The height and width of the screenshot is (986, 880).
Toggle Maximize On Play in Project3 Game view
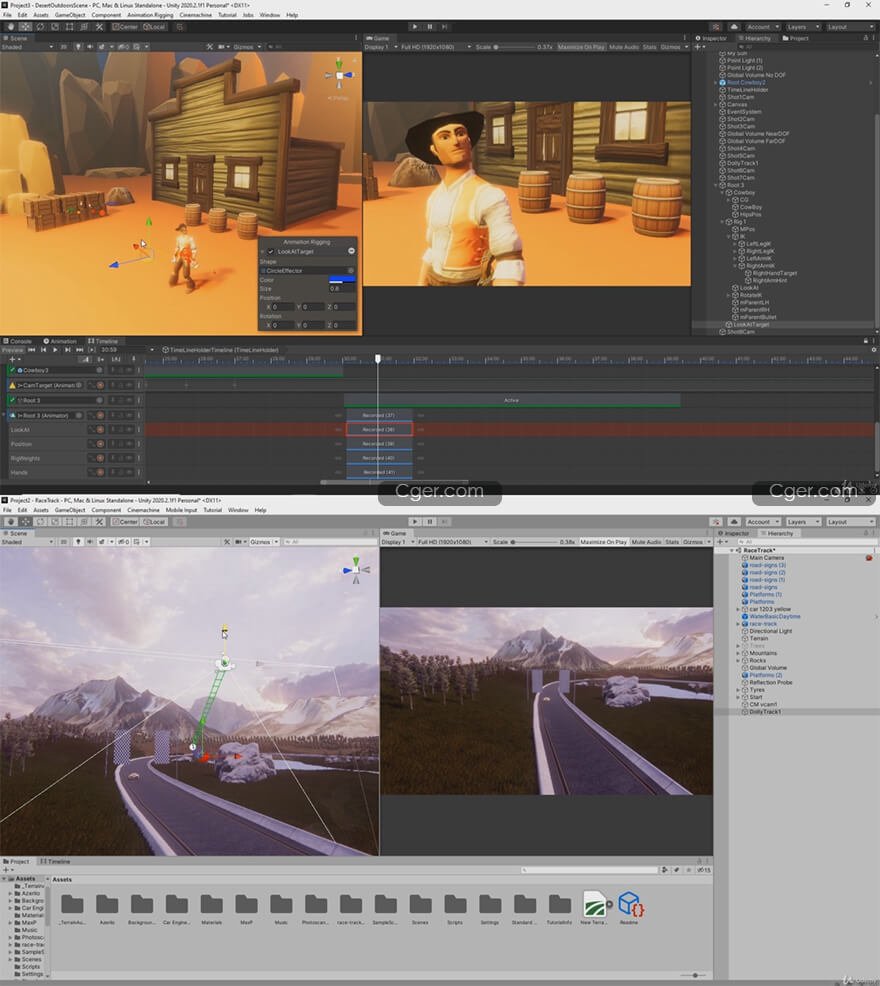(x=581, y=47)
